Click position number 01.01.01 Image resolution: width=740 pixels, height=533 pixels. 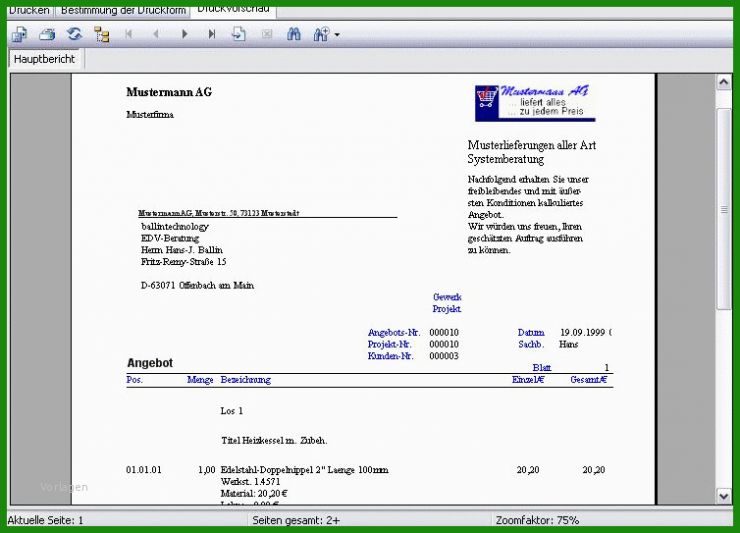(x=143, y=470)
